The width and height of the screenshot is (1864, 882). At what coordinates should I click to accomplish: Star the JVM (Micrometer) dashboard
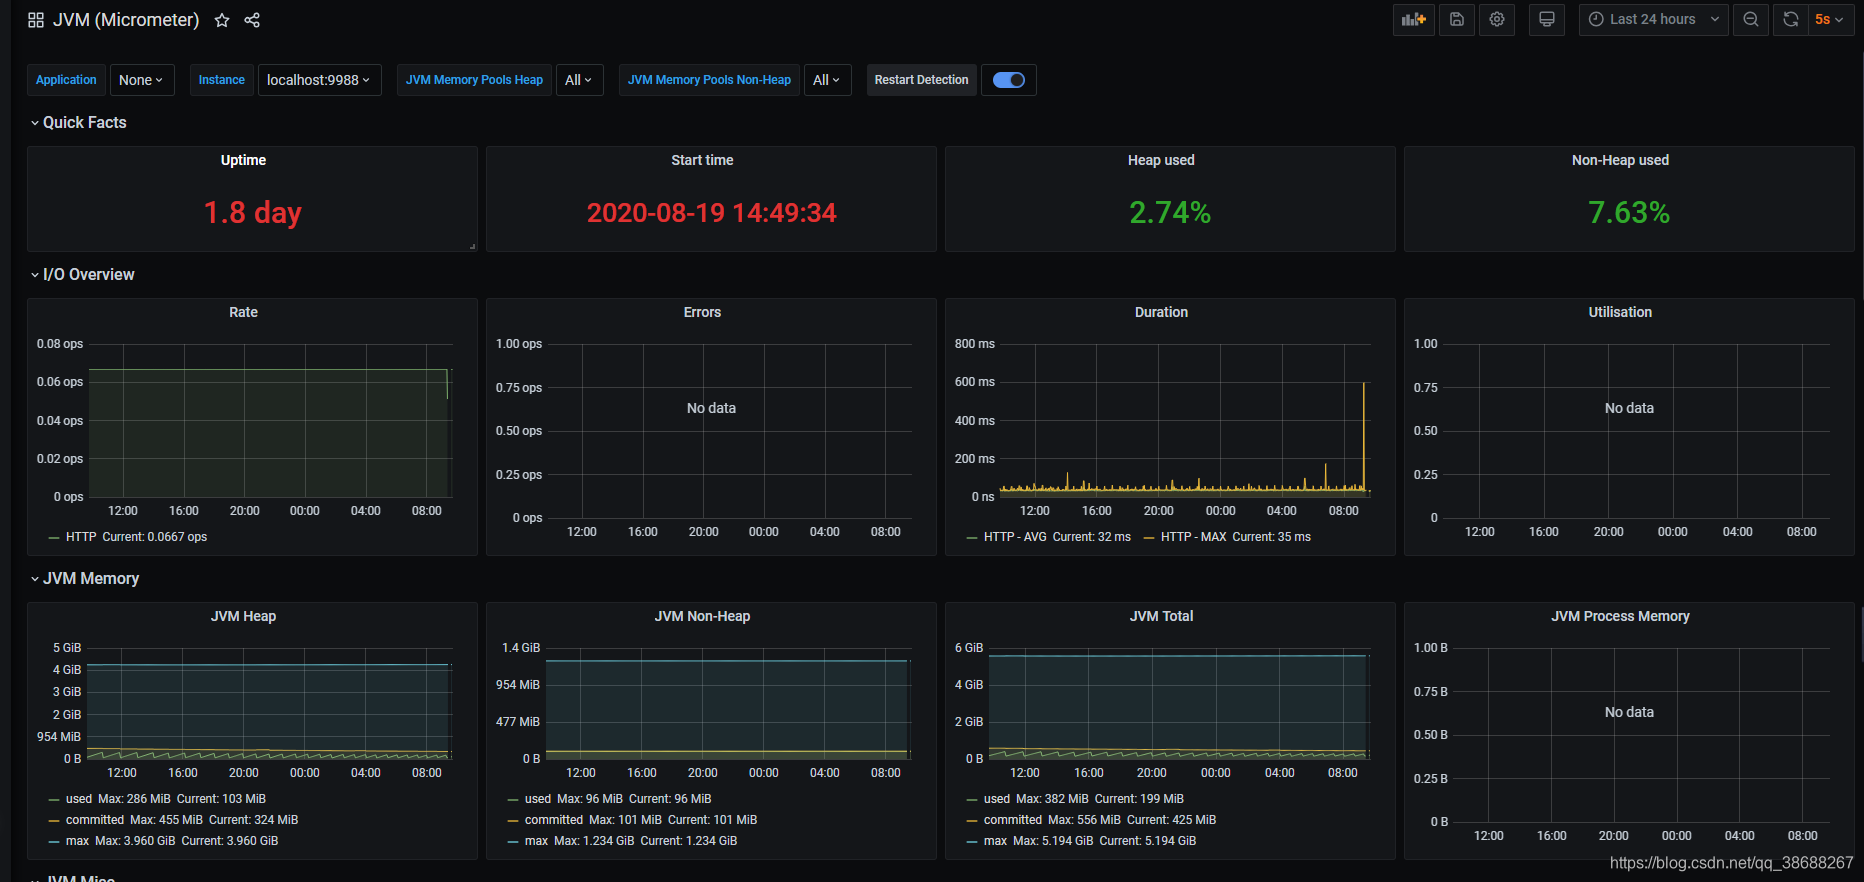point(222,20)
